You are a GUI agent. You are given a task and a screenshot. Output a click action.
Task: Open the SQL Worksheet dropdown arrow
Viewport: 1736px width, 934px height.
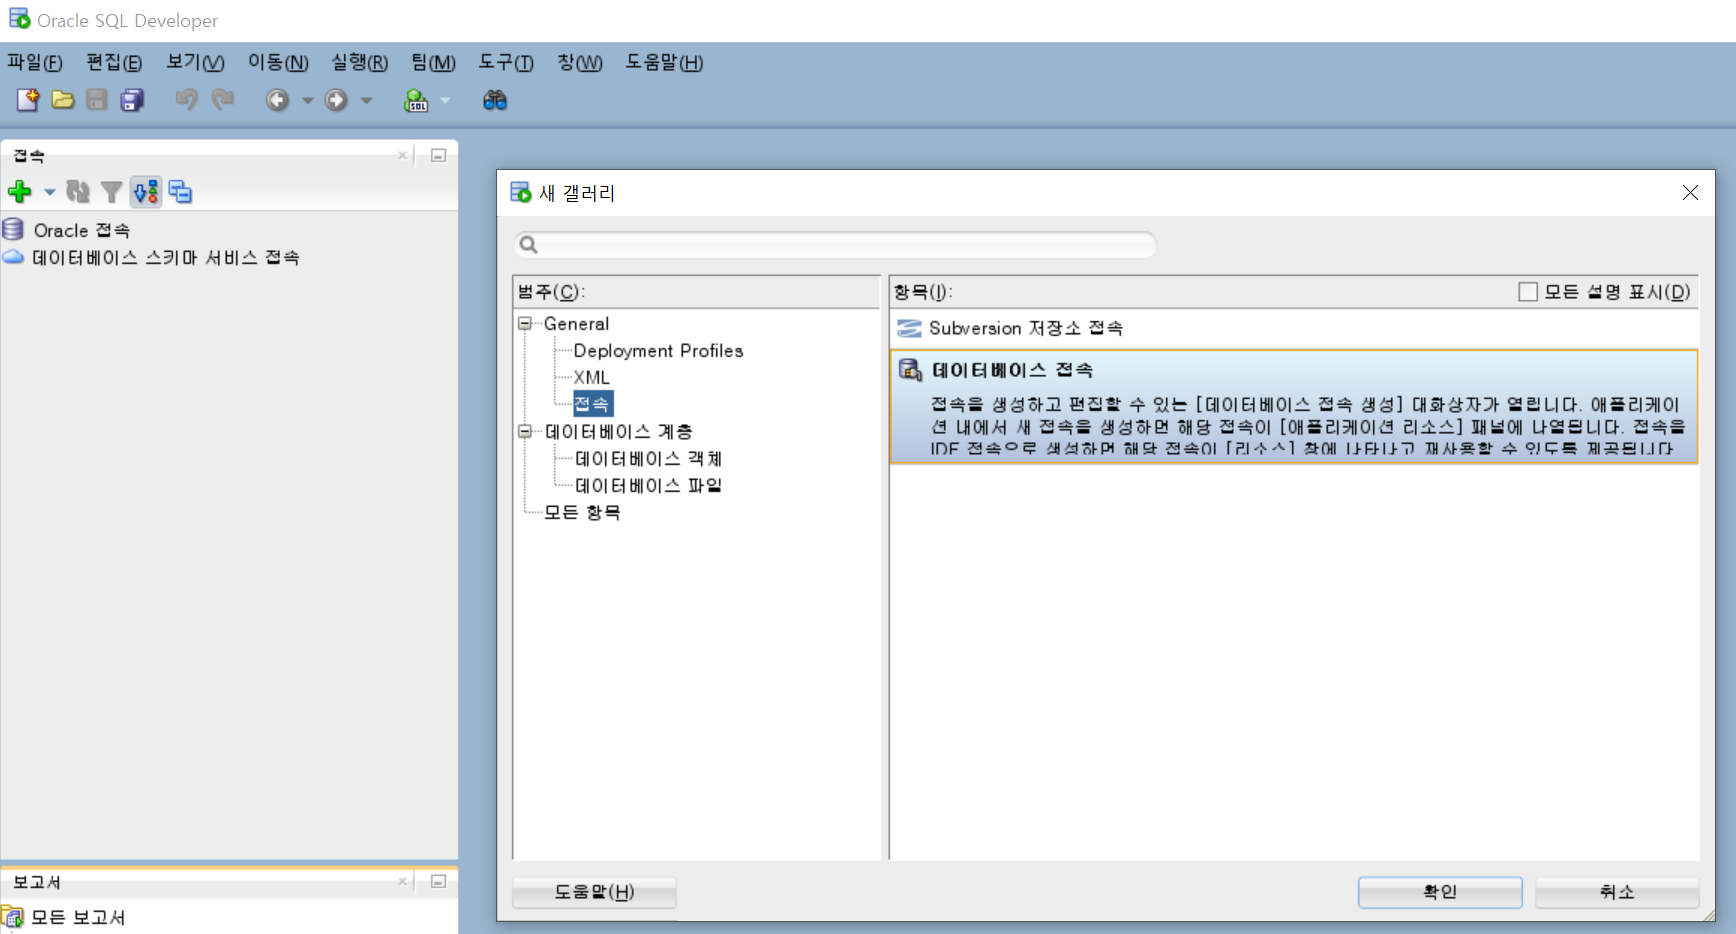446,100
